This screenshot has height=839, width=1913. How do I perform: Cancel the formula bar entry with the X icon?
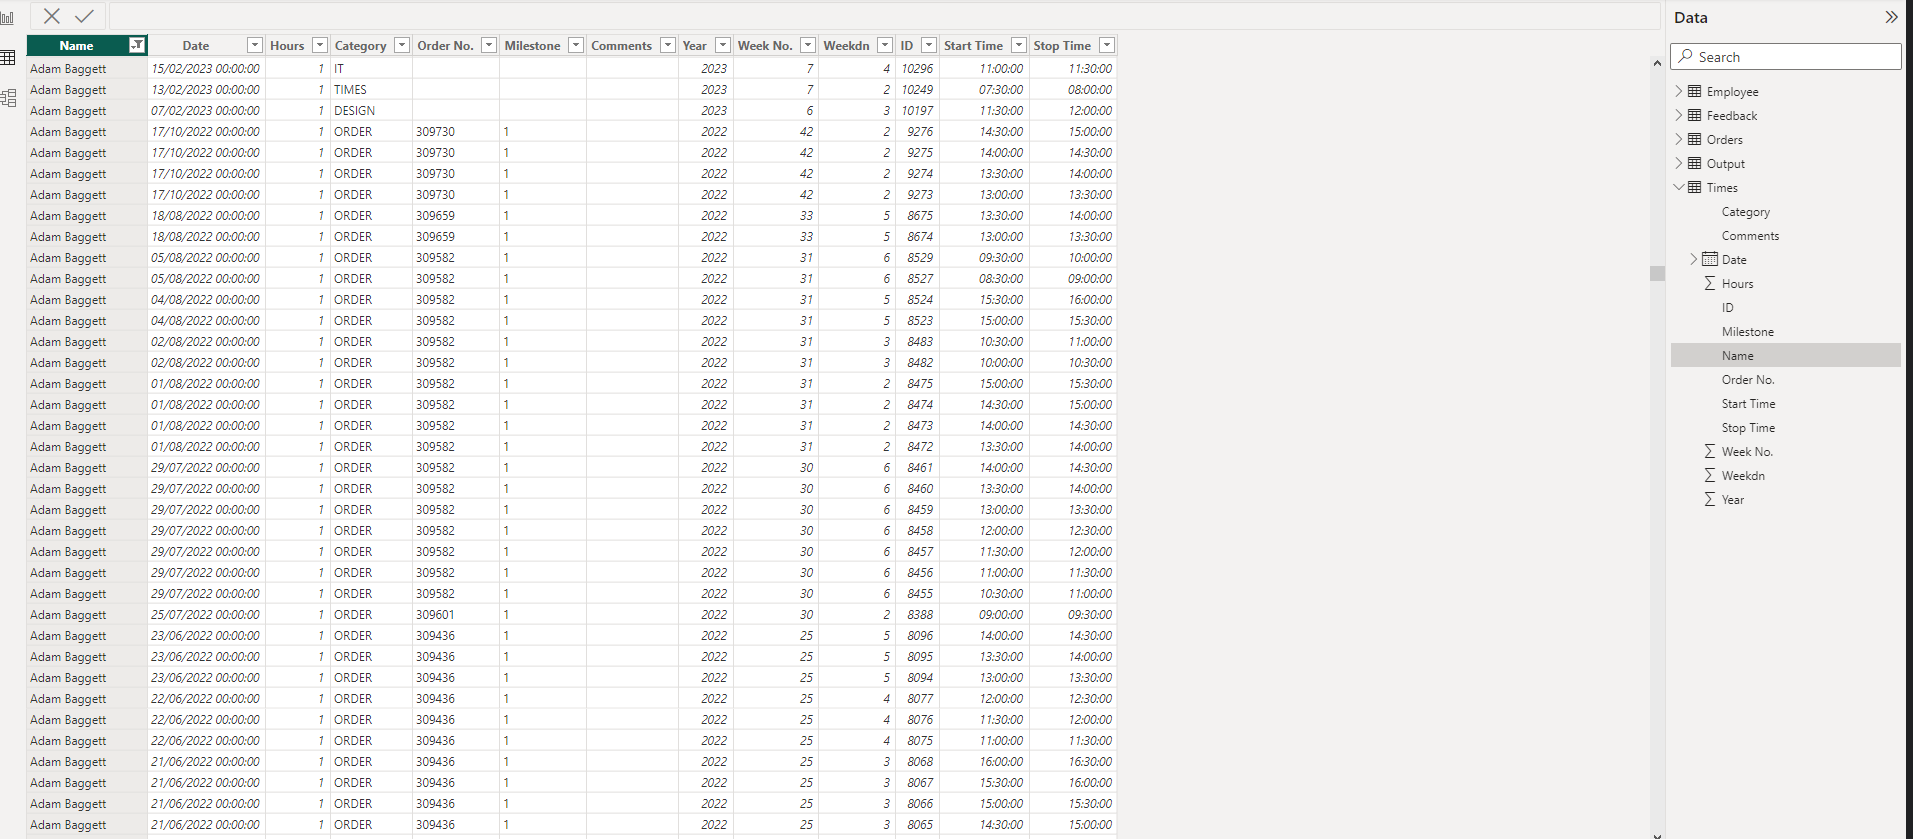(52, 16)
